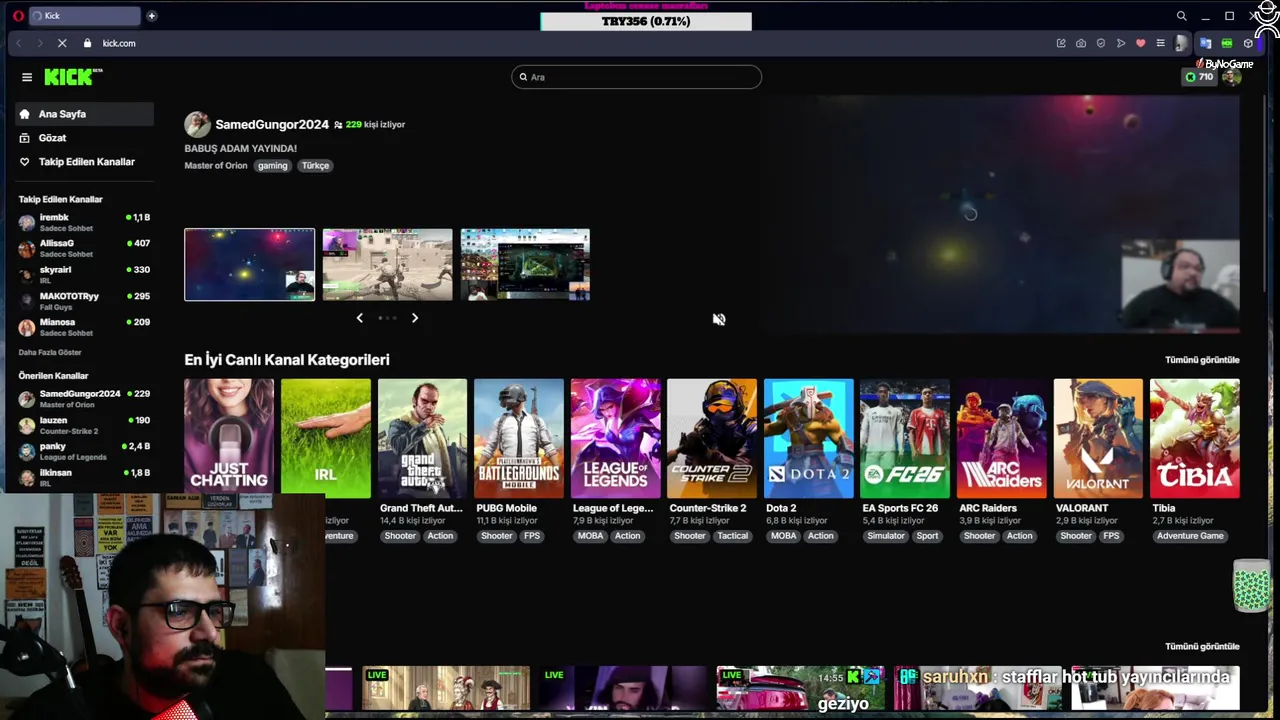Open panky recommended channel

coord(84,451)
